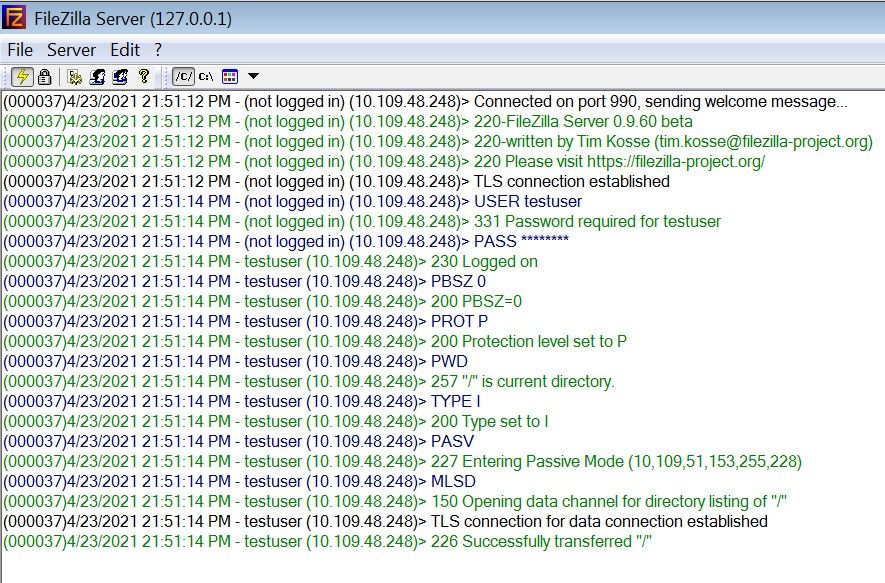Select log line 'Connected on port 990'
Image resolution: width=885 pixels, height=583 pixels.
pos(426,102)
